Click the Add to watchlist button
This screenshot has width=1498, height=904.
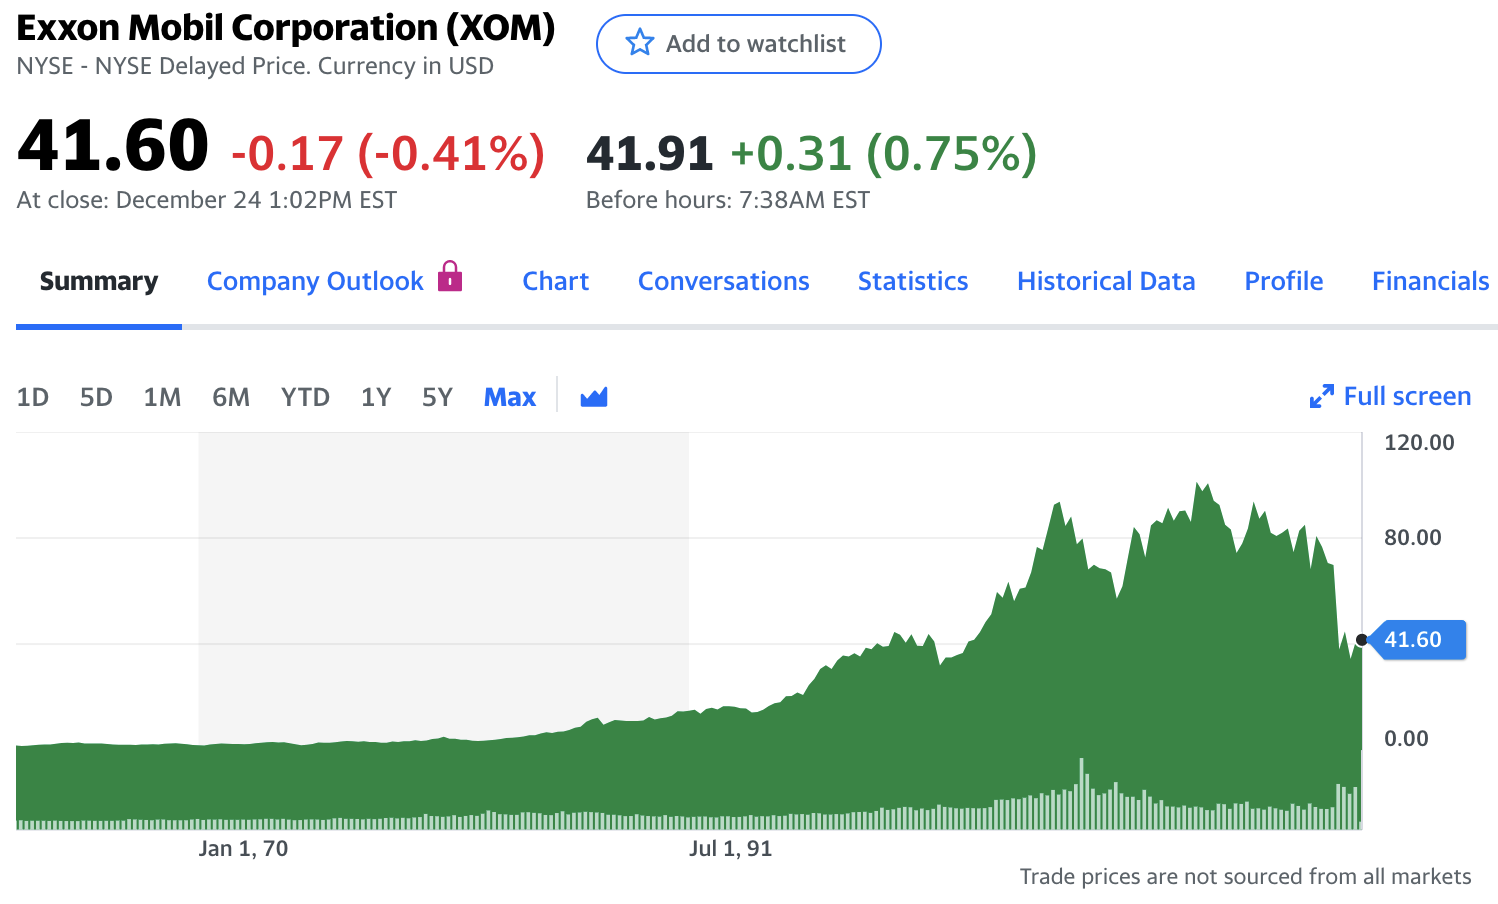[x=738, y=44]
